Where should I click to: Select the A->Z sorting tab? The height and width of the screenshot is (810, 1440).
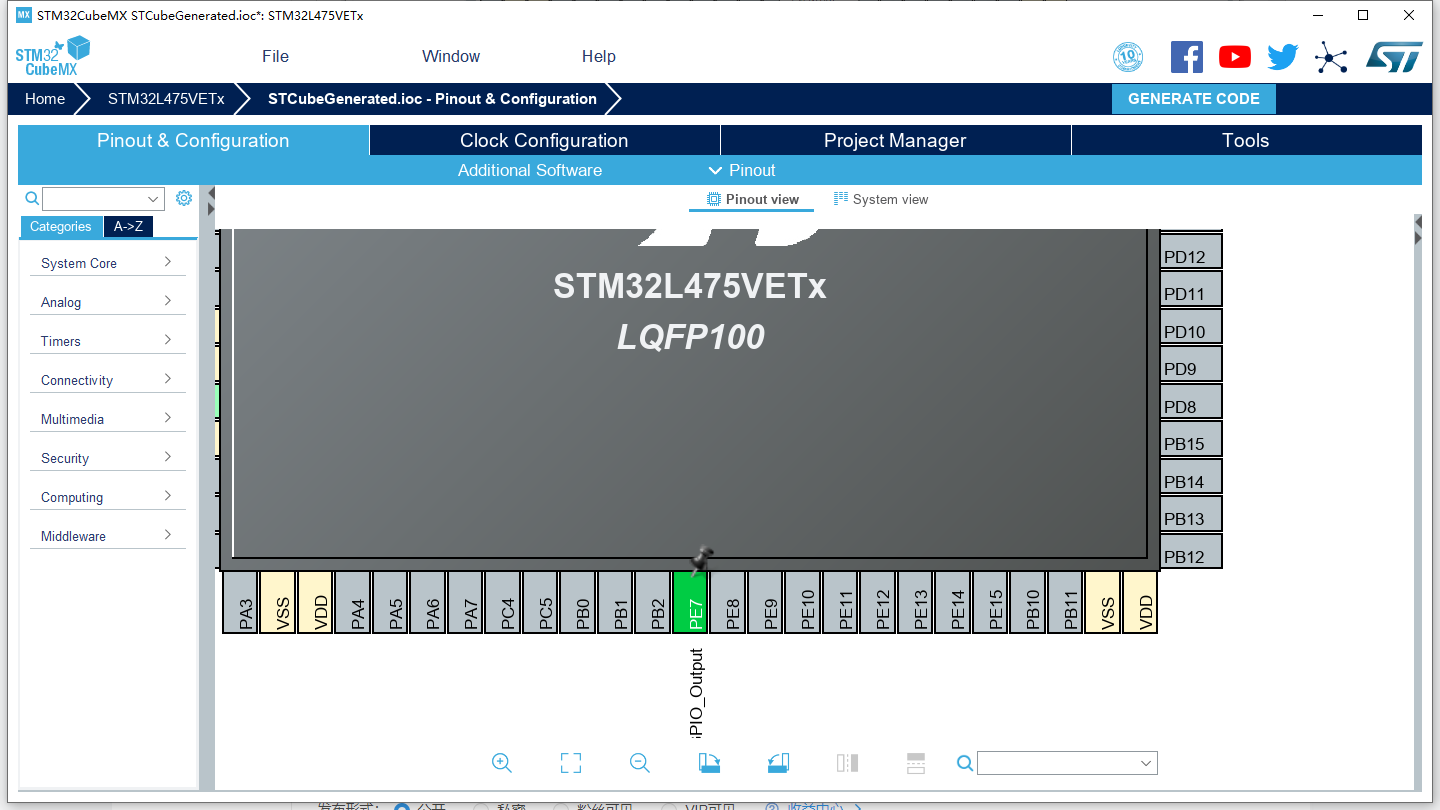tap(128, 227)
